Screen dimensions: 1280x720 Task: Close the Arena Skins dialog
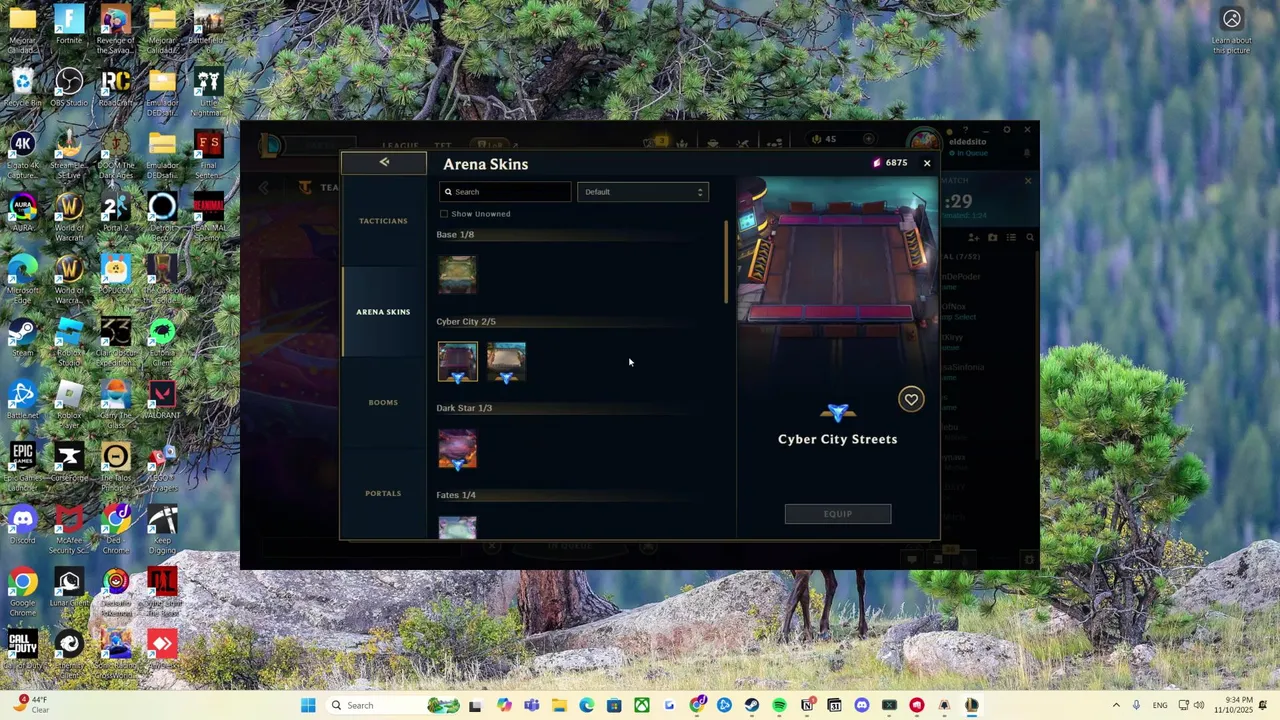coord(927,163)
